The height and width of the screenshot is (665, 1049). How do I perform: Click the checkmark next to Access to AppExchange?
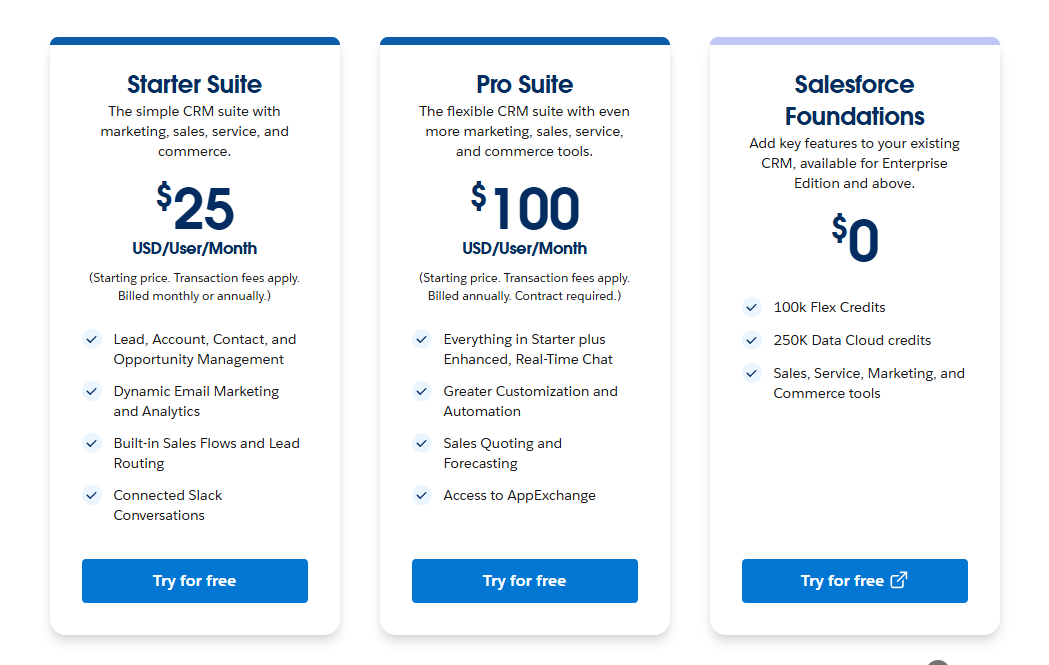[422, 495]
